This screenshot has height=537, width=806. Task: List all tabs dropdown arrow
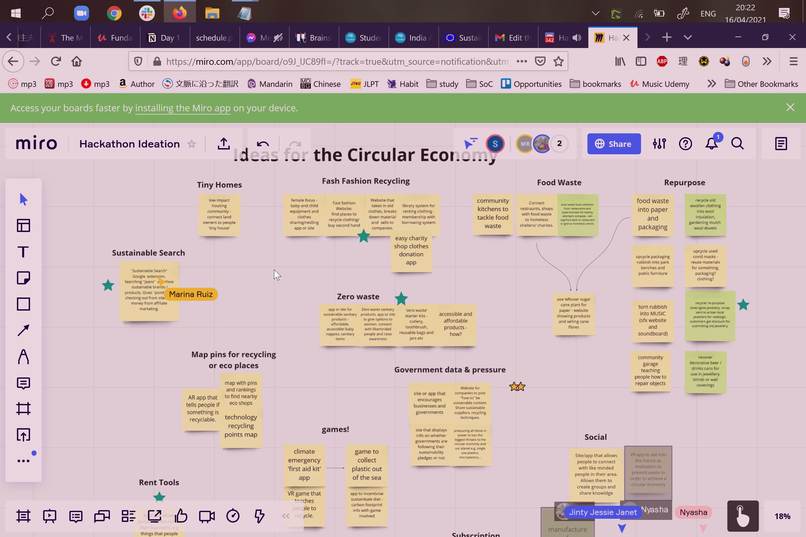687,37
